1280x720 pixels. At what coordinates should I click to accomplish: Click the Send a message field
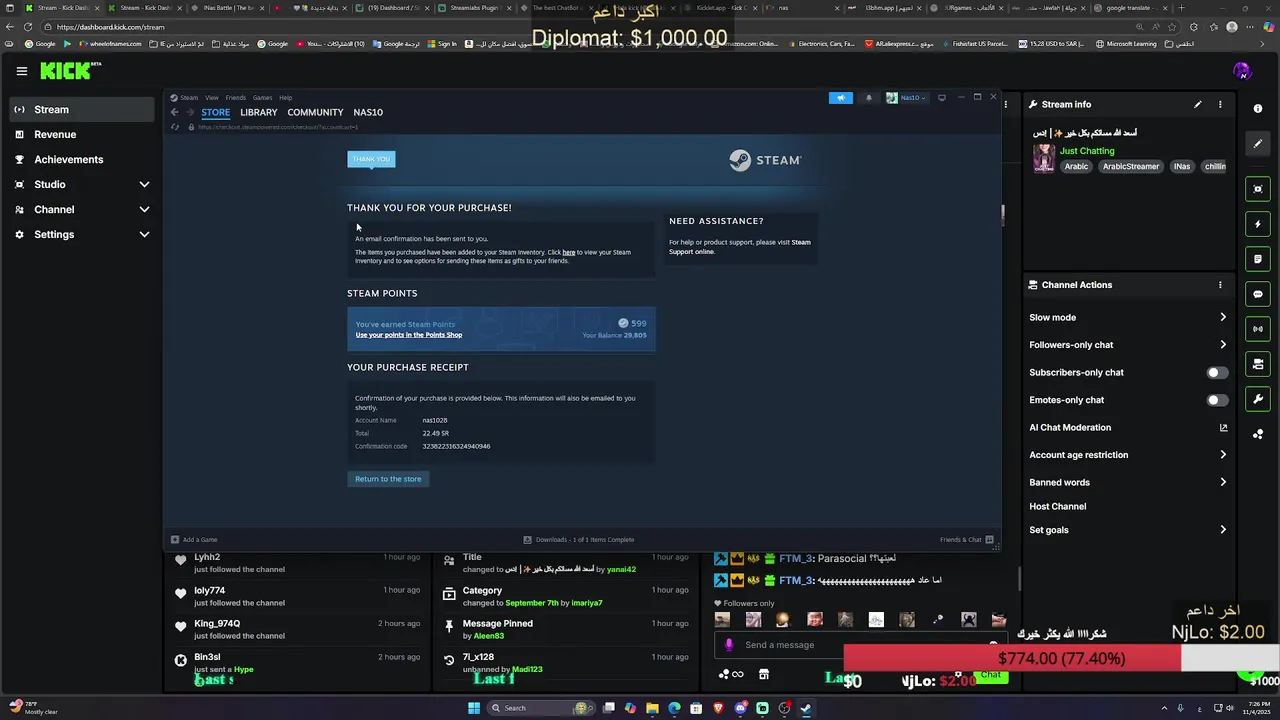pos(860,645)
